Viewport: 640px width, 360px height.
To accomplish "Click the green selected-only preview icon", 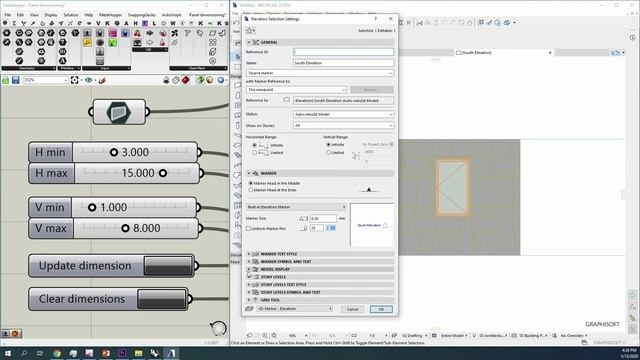I will click(200, 80).
